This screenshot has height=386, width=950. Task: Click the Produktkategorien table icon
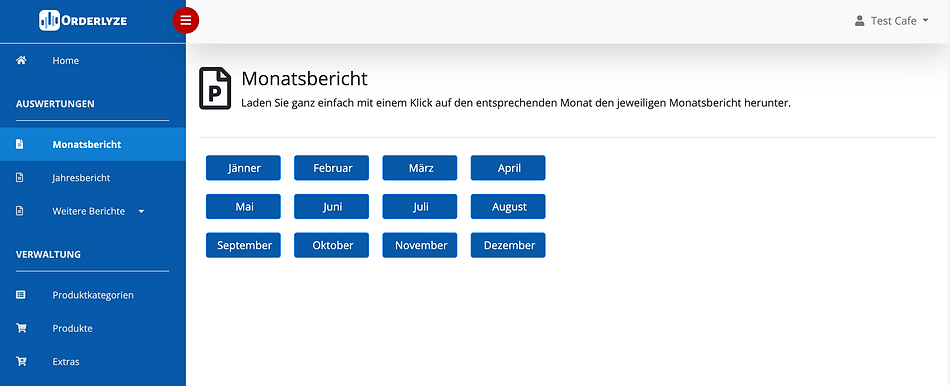pyautogui.click(x=21, y=295)
